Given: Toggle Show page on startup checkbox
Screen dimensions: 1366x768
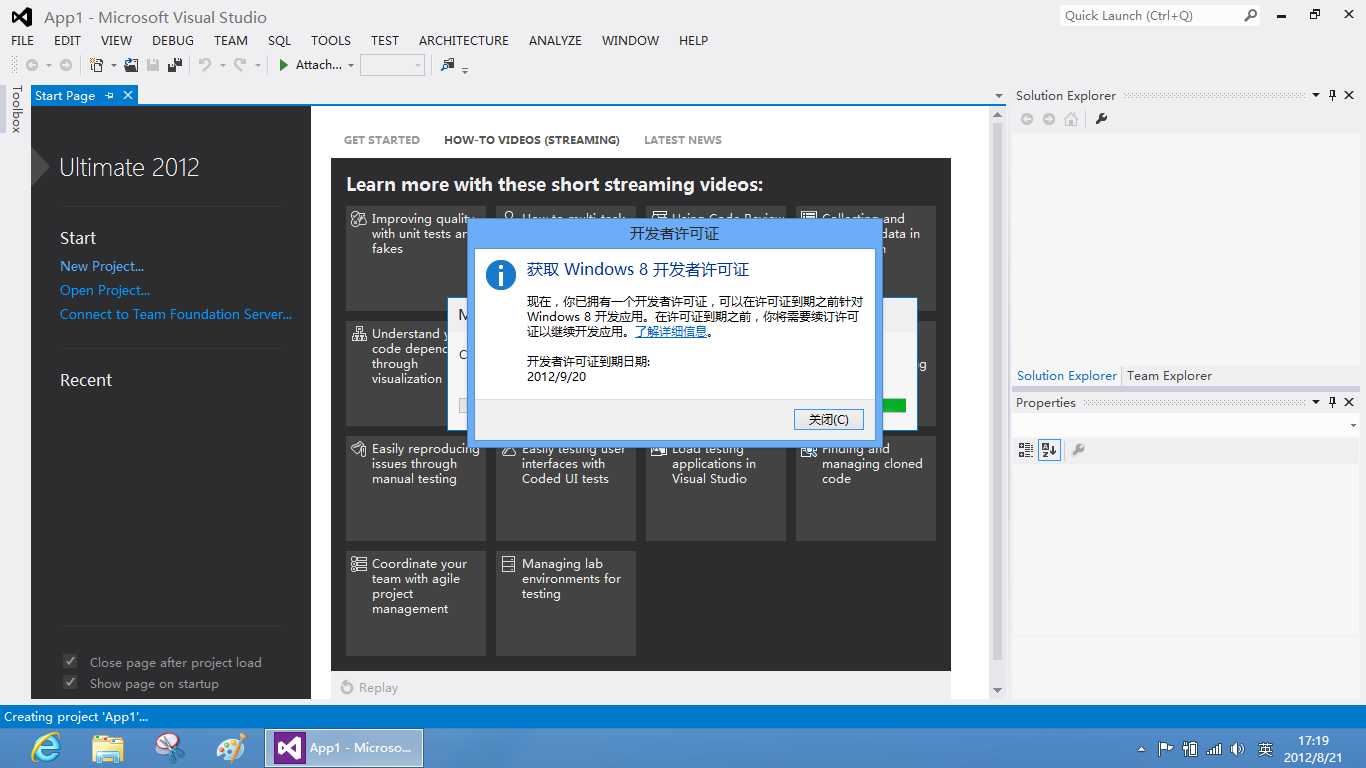Looking at the screenshot, I should tap(70, 682).
